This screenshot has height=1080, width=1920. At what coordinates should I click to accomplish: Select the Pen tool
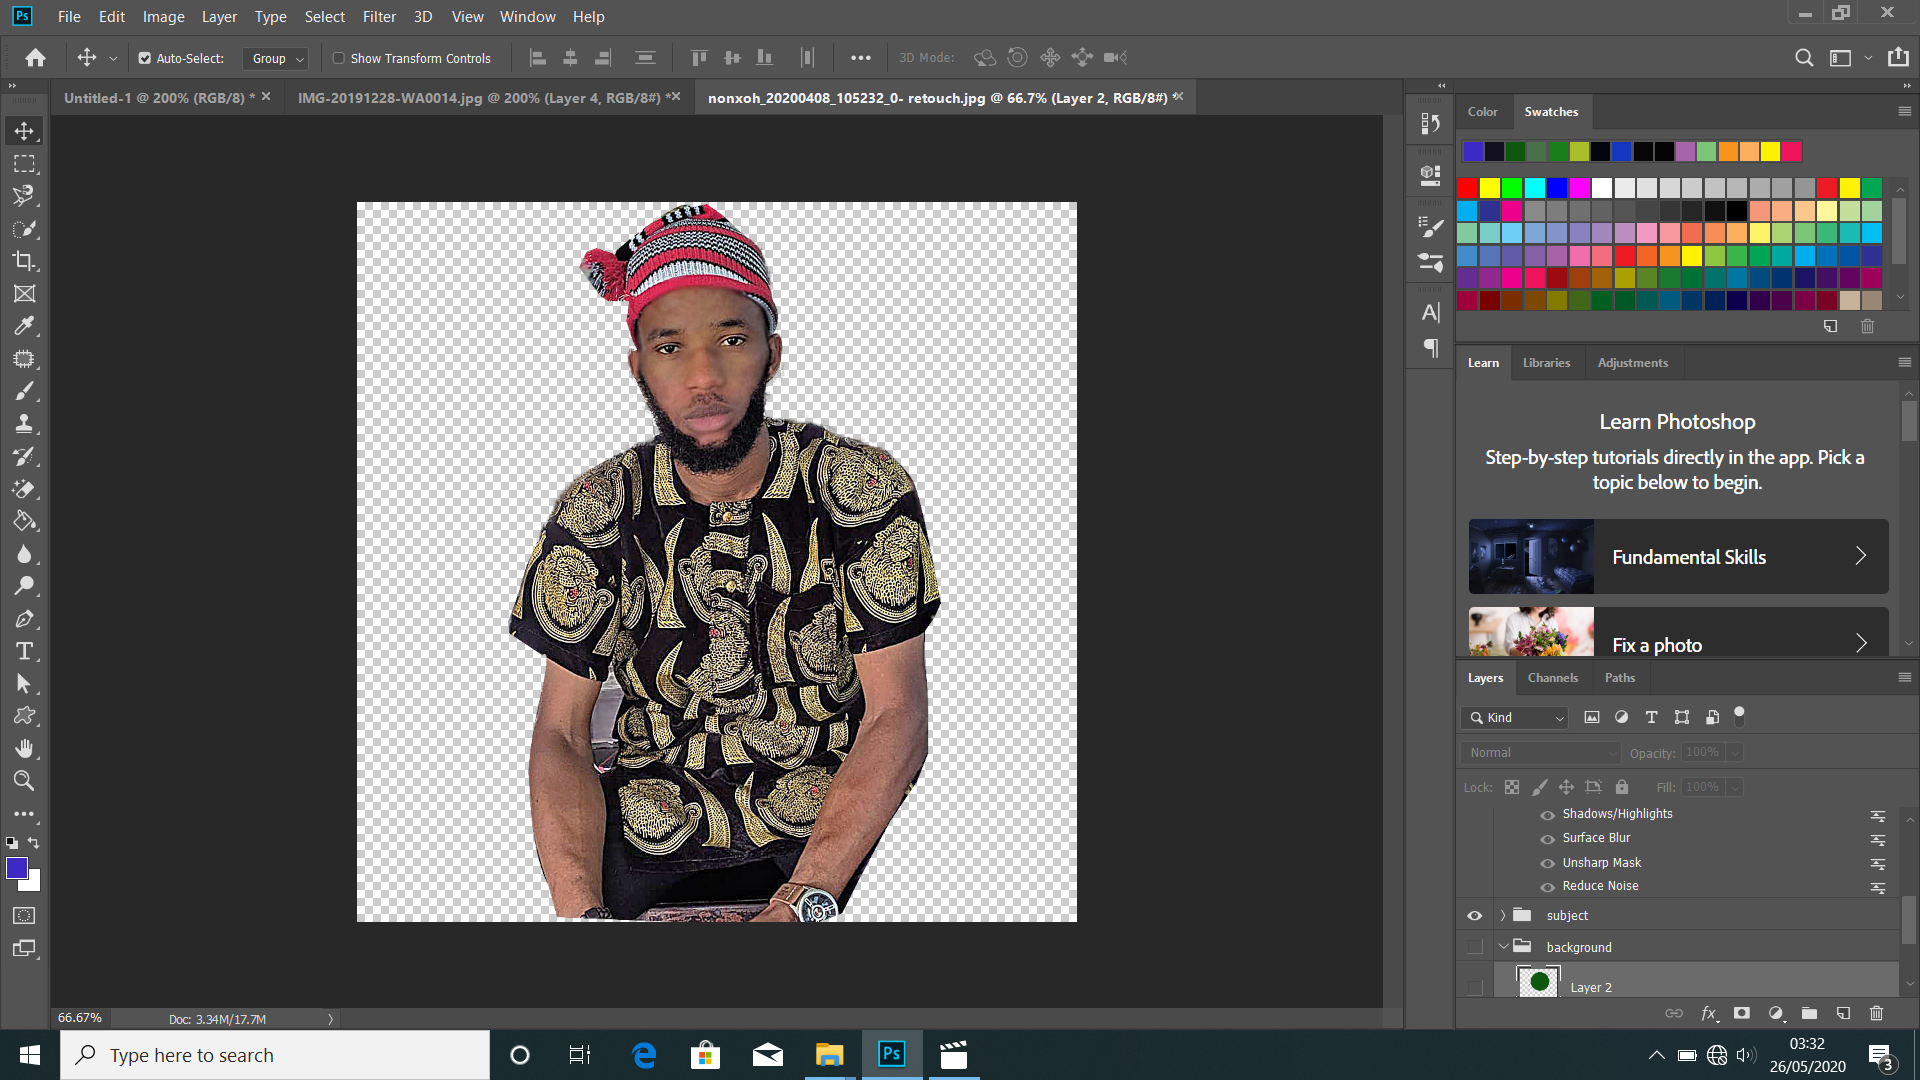coord(24,619)
